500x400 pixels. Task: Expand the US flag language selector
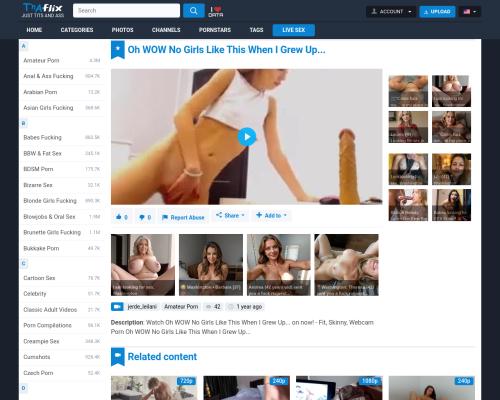pos(470,12)
